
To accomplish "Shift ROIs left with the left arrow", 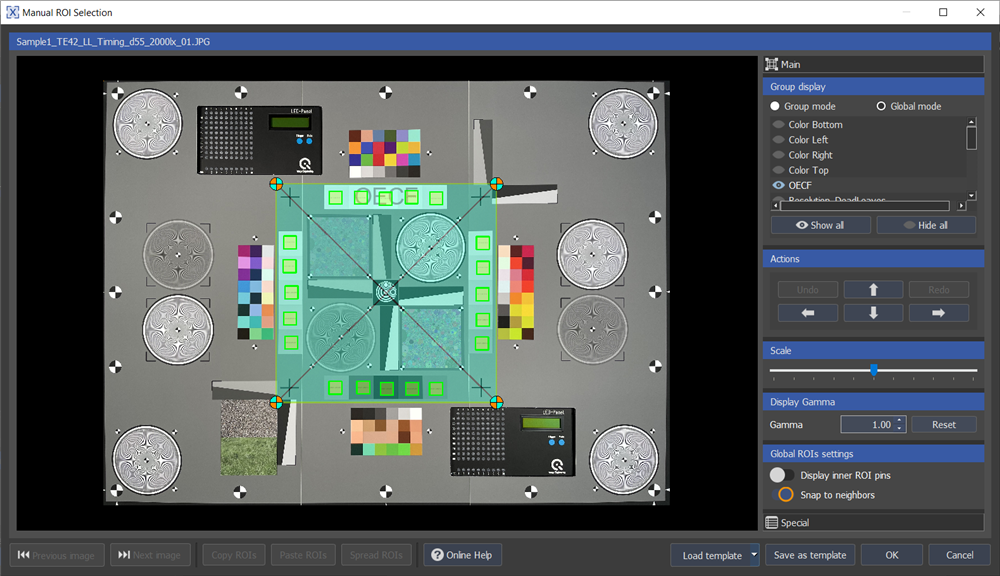I will pyautogui.click(x=807, y=313).
